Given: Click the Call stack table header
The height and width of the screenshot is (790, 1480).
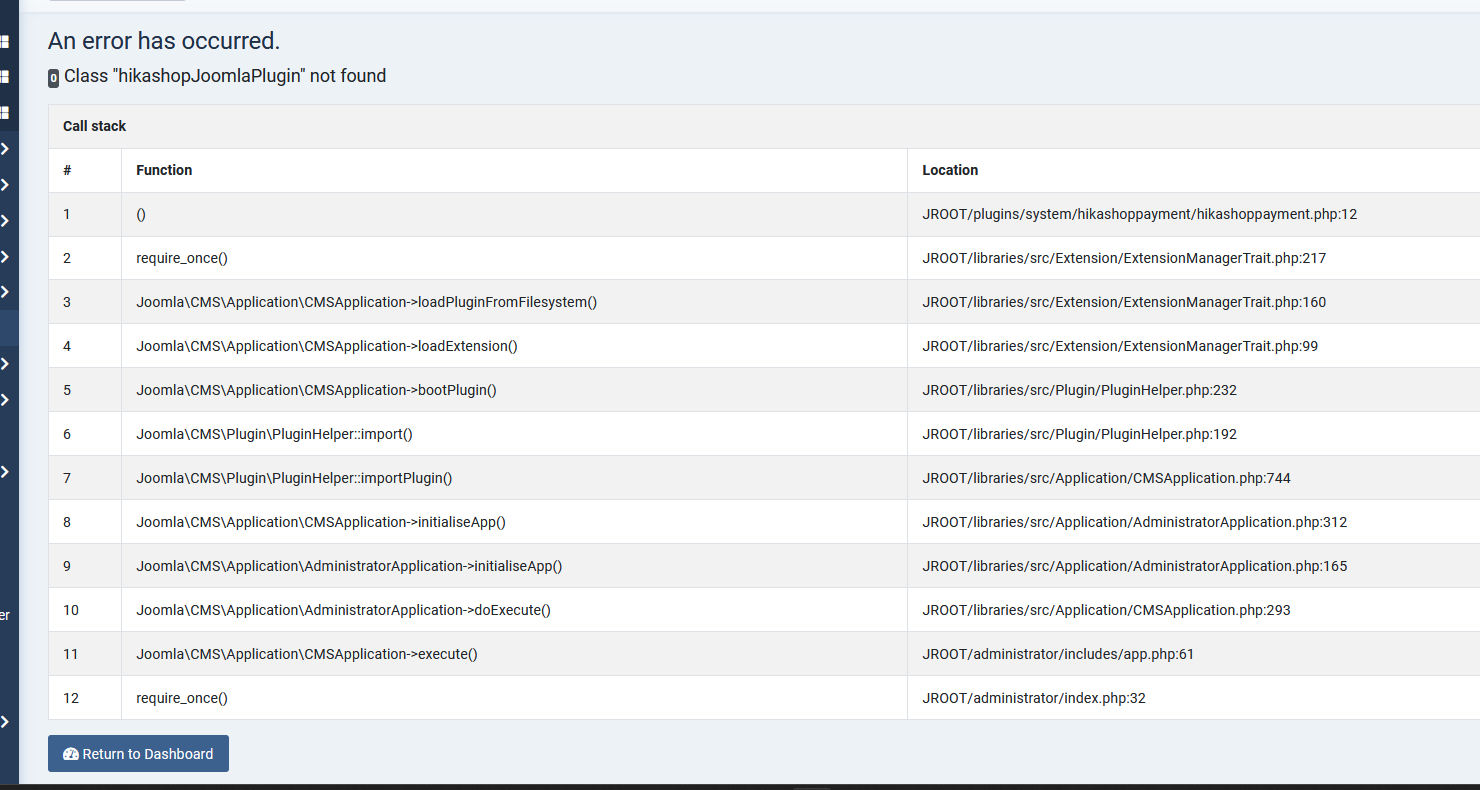Looking at the screenshot, I should pos(95,126).
